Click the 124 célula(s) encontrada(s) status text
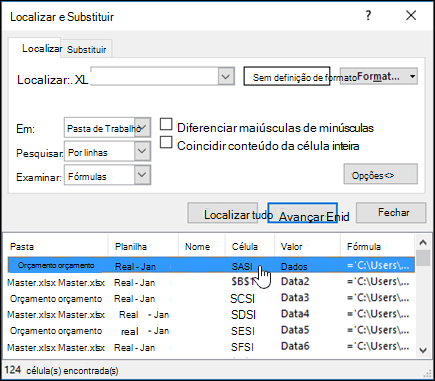Image resolution: width=435 pixels, height=381 pixels. click(x=61, y=370)
